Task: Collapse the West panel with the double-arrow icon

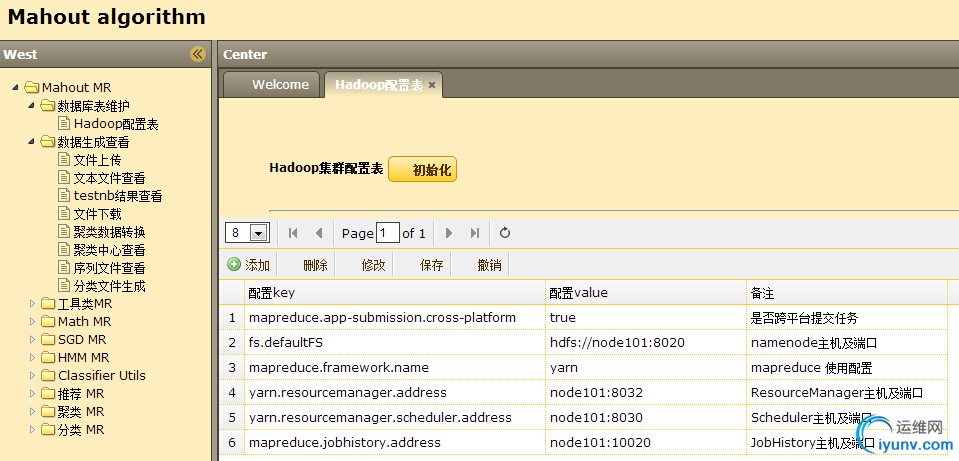Action: (198, 54)
